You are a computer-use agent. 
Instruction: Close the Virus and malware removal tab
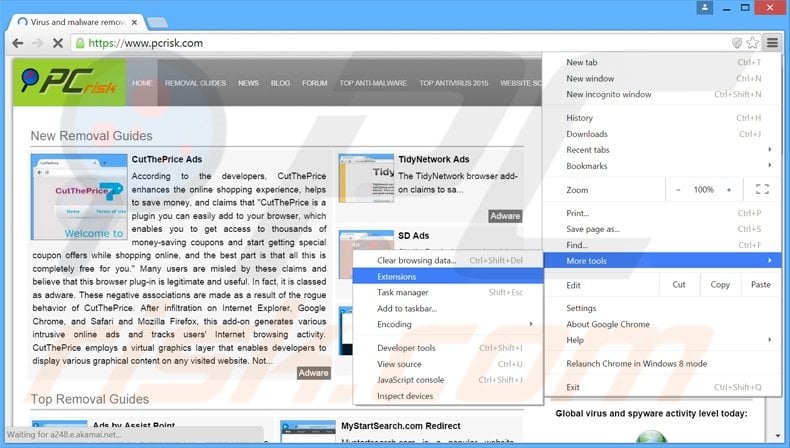[x=134, y=22]
